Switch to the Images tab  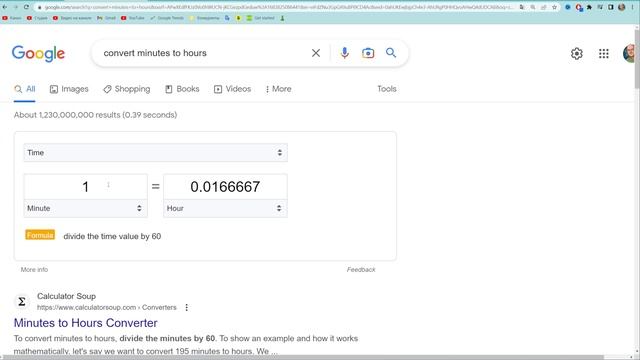click(x=69, y=89)
